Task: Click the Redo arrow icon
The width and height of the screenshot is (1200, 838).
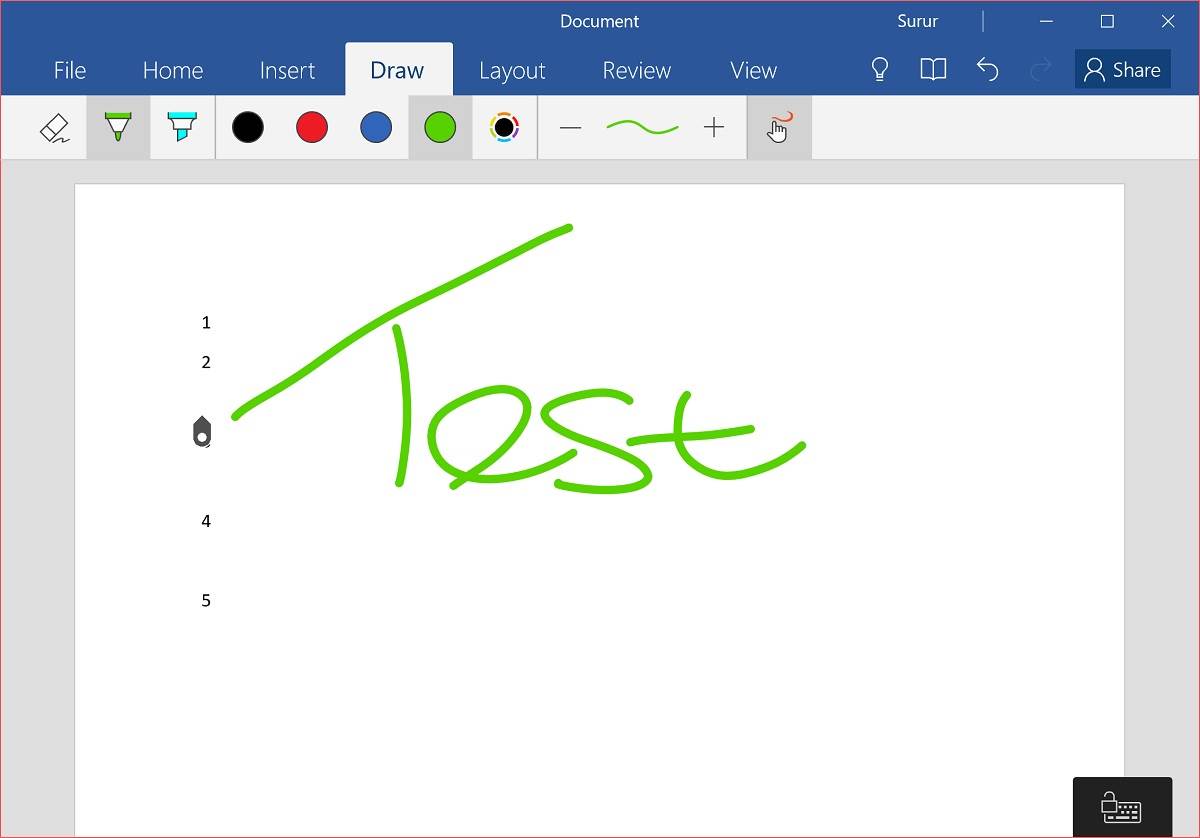Action: tap(1040, 69)
